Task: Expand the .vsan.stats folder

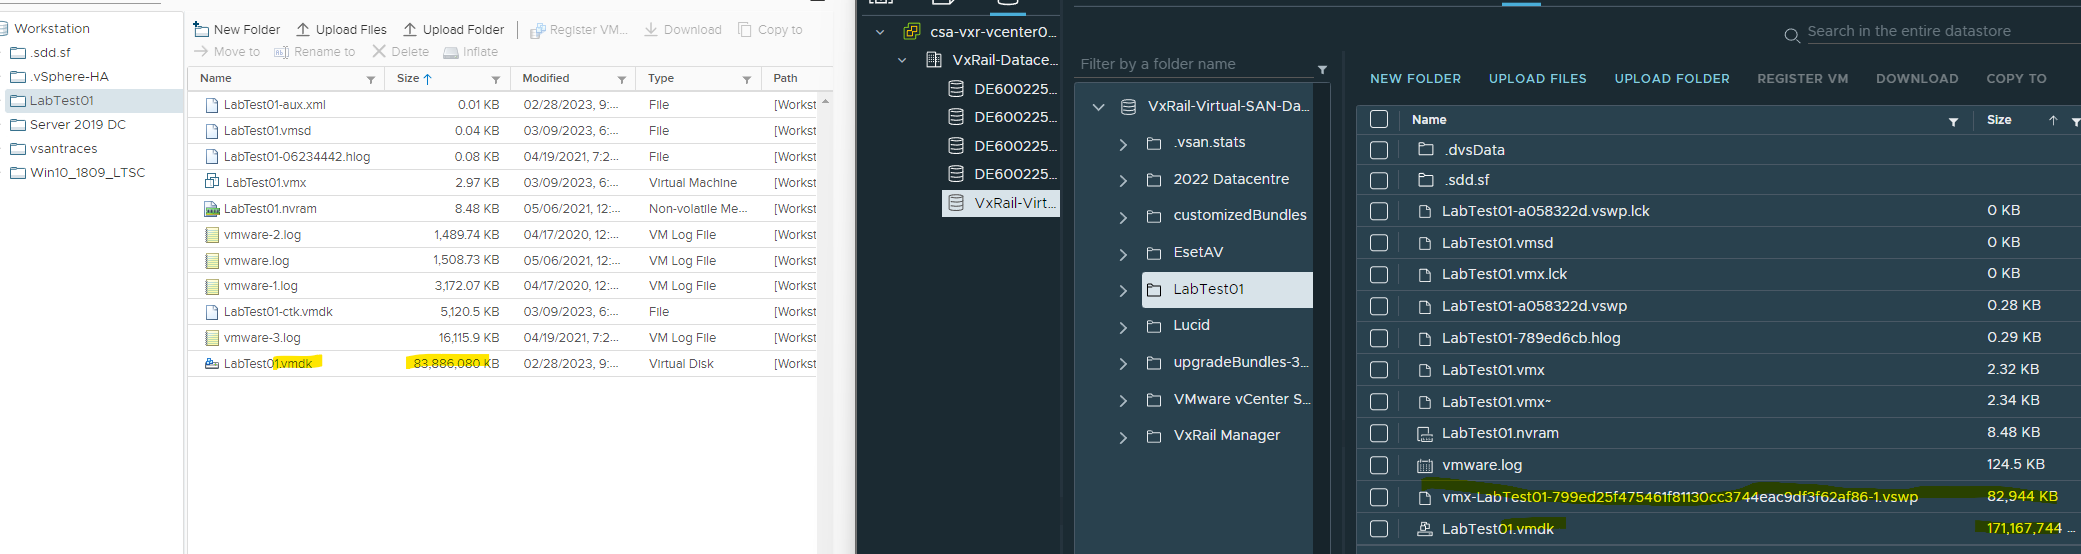Action: 1123,144
